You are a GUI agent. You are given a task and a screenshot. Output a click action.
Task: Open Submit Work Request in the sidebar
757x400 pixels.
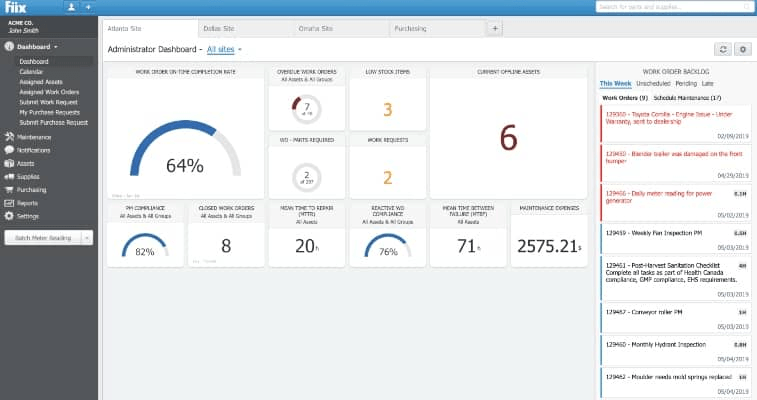pos(48,102)
